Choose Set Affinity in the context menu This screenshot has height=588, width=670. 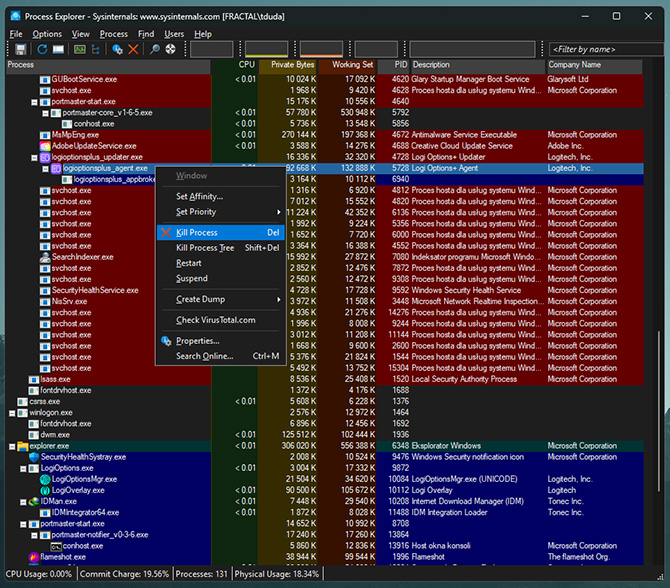click(x=221, y=197)
